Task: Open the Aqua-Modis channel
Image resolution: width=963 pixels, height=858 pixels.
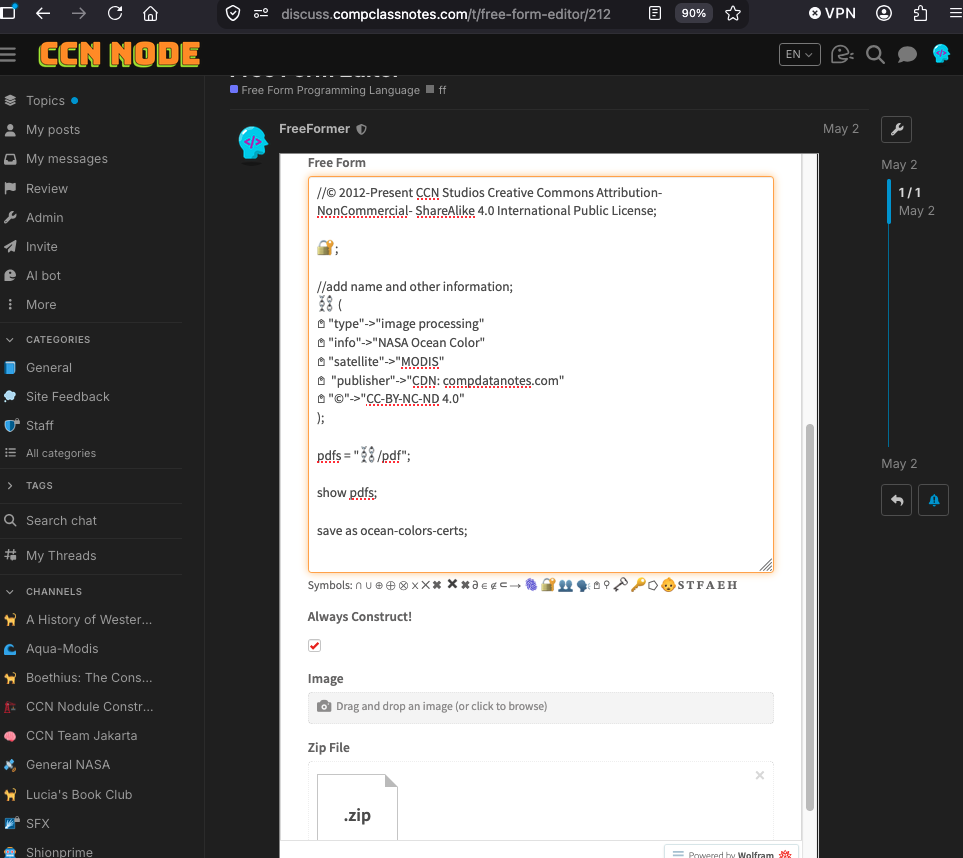Action: point(62,649)
